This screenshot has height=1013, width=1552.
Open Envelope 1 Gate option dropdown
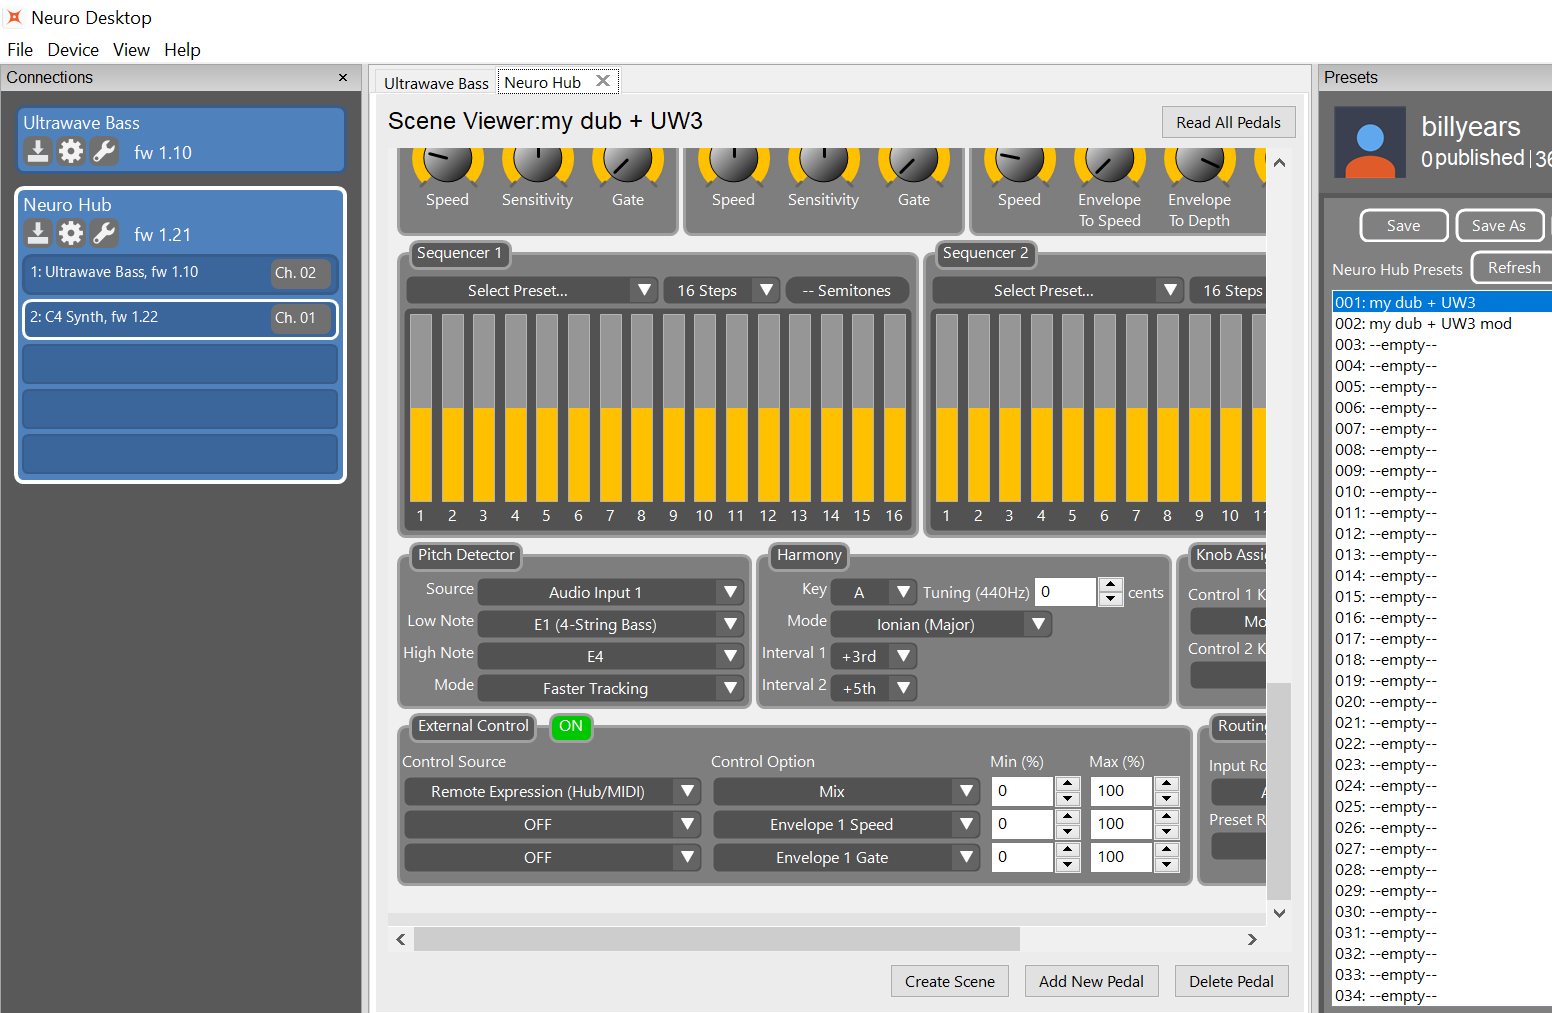tap(846, 857)
